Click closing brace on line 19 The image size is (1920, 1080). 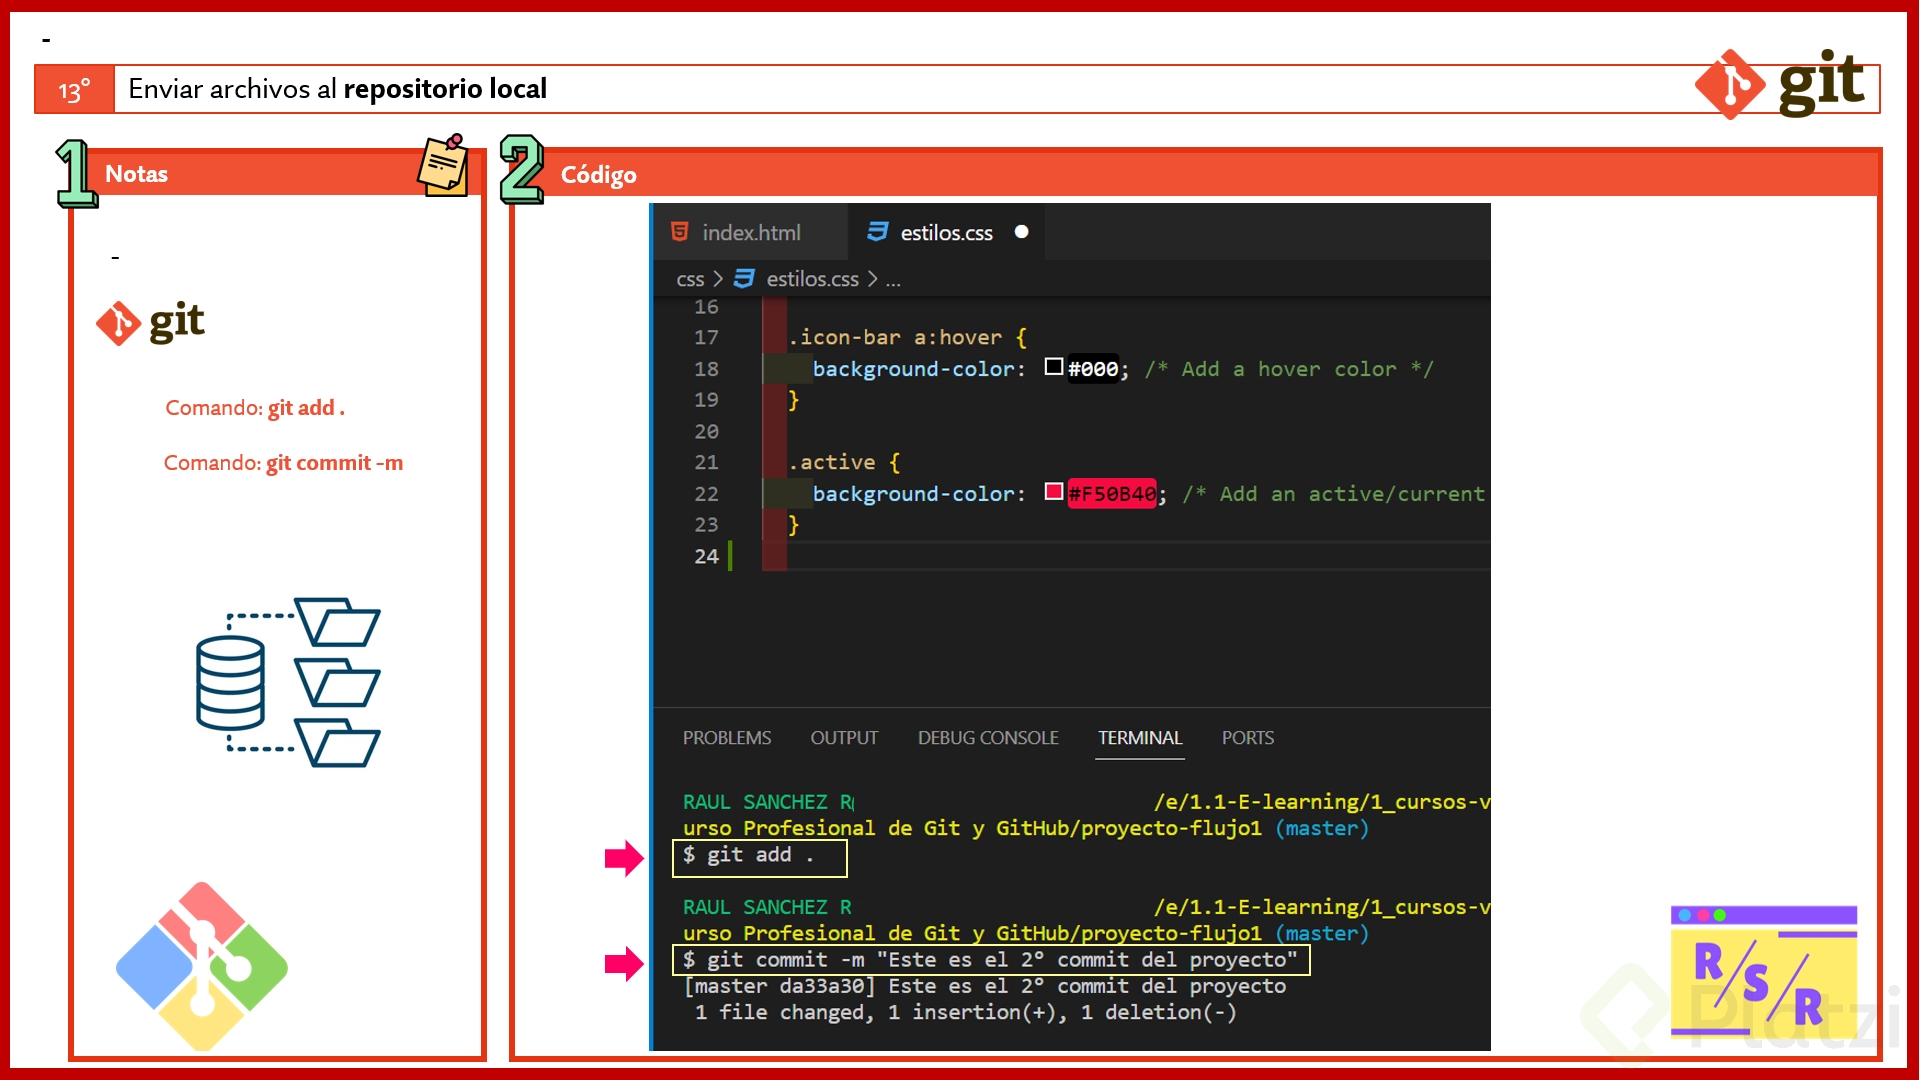tap(794, 400)
